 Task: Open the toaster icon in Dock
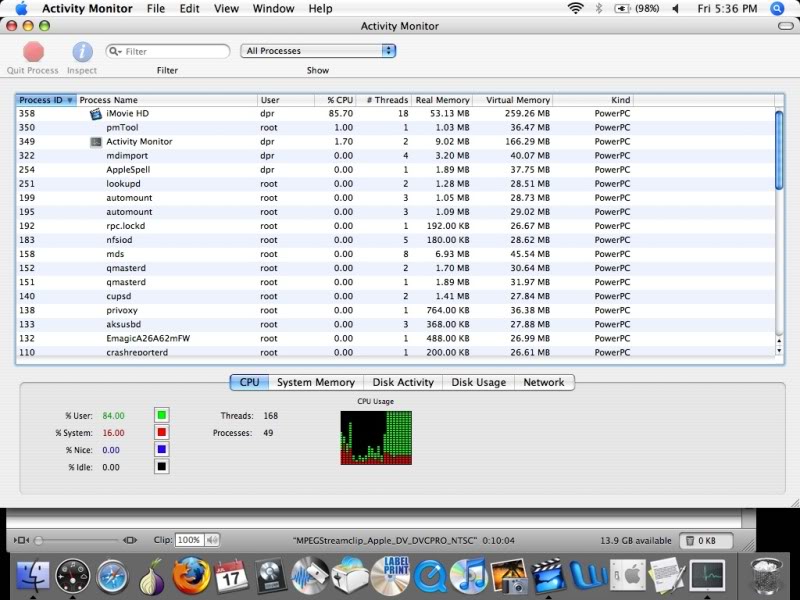(350, 577)
